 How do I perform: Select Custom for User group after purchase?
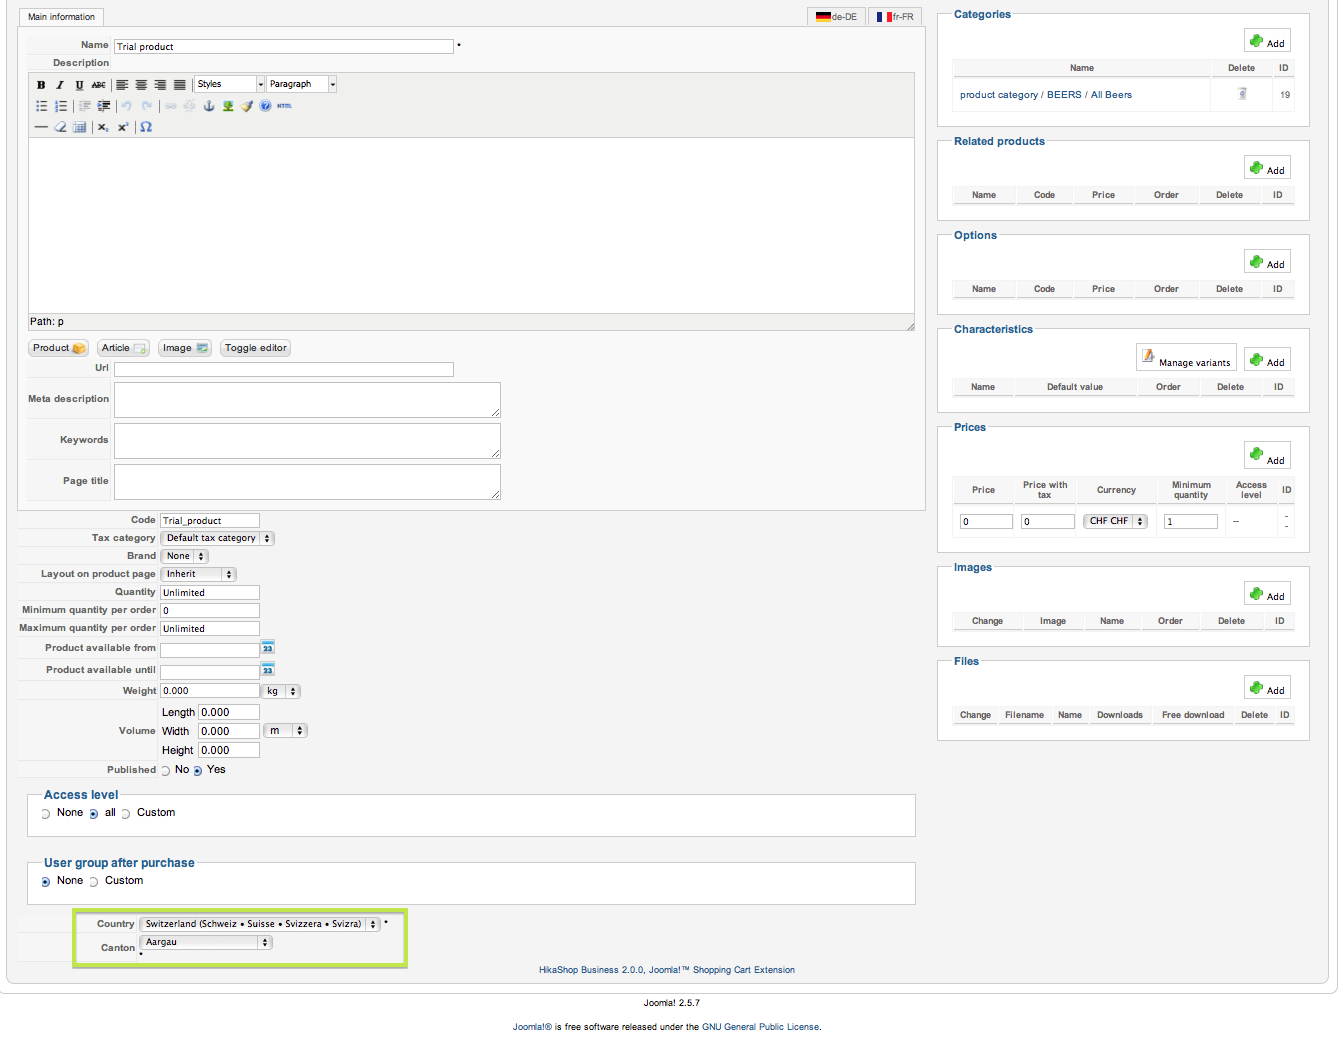tap(94, 882)
